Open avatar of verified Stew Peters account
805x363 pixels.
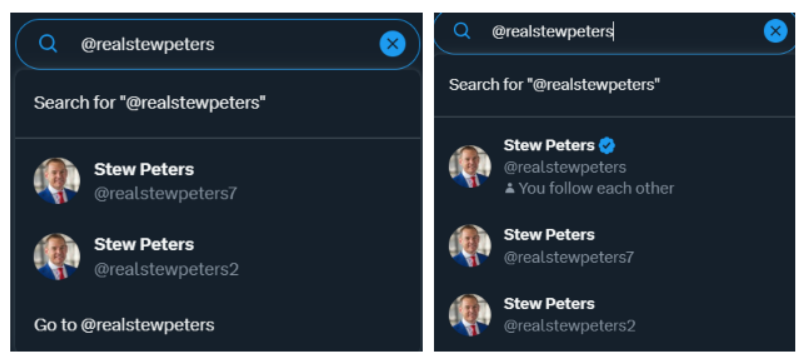pyautogui.click(x=470, y=166)
